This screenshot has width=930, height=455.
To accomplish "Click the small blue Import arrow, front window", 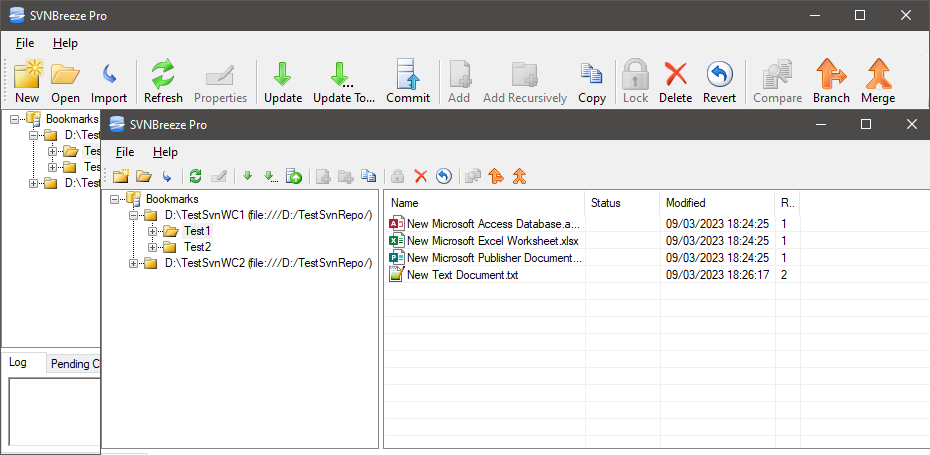I will point(167,176).
